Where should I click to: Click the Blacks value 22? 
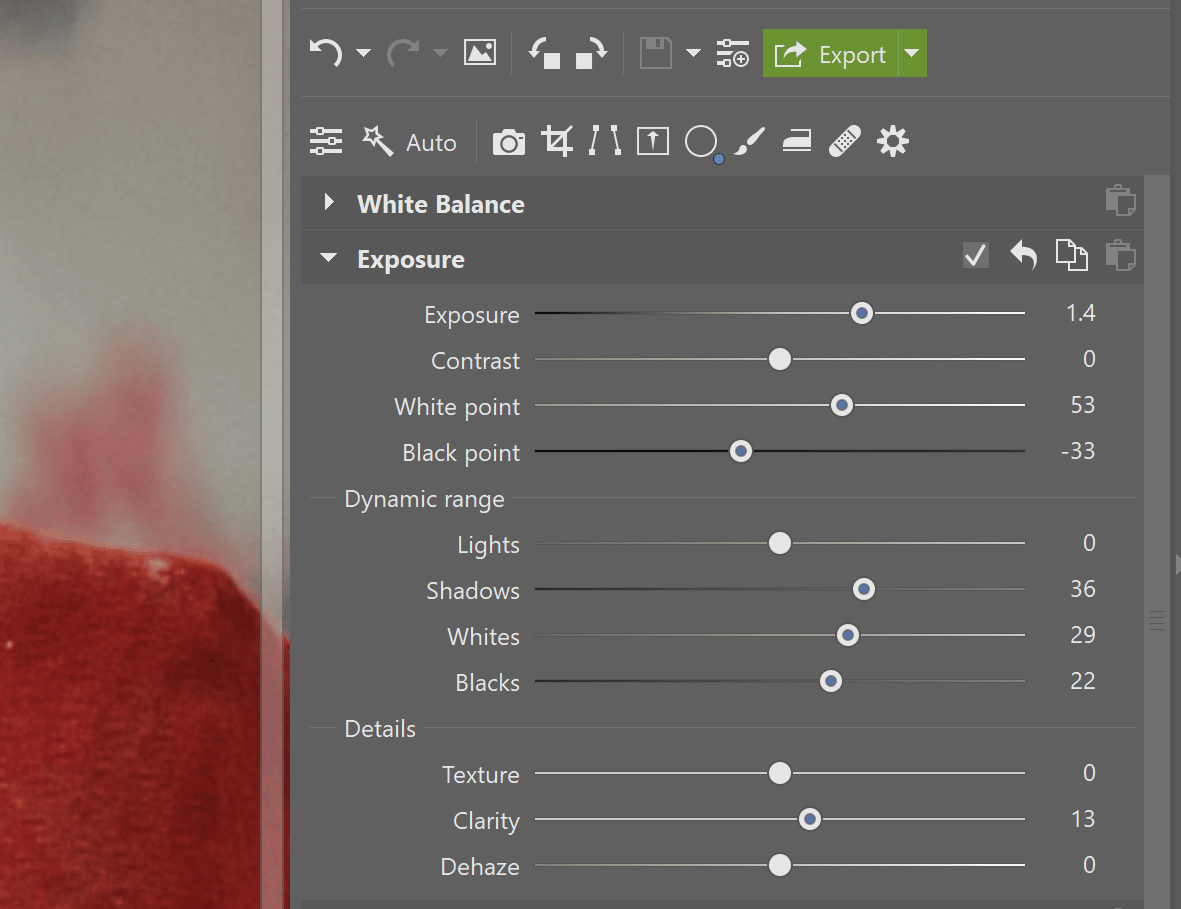1083,682
